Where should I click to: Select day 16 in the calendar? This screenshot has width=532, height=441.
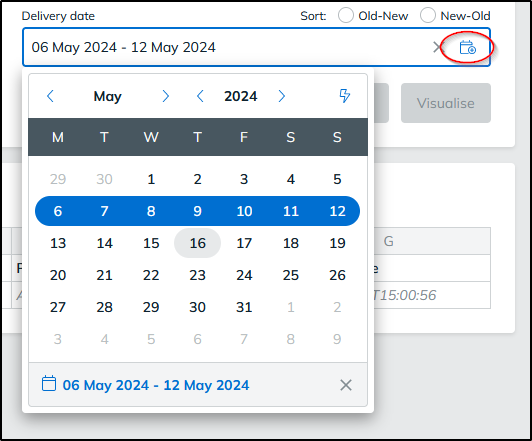(197, 243)
